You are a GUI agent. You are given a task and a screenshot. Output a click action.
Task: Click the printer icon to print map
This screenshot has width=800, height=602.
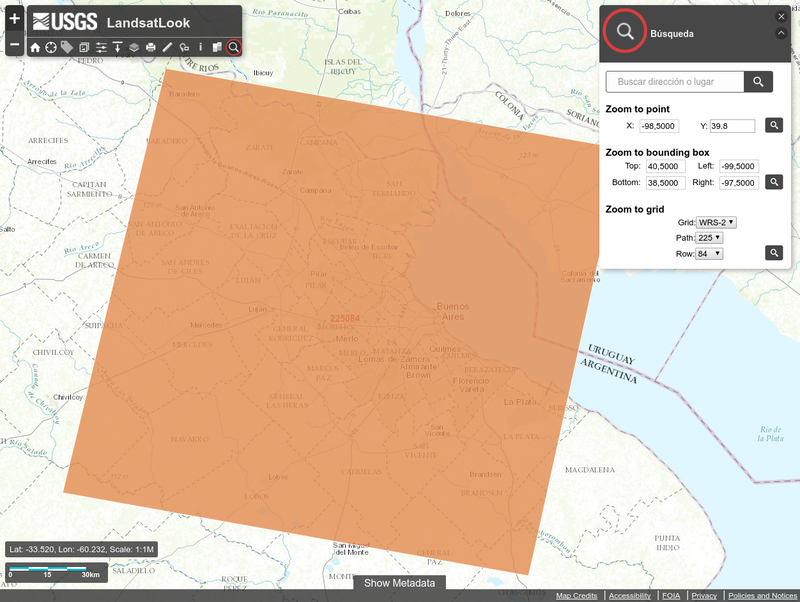pos(150,47)
